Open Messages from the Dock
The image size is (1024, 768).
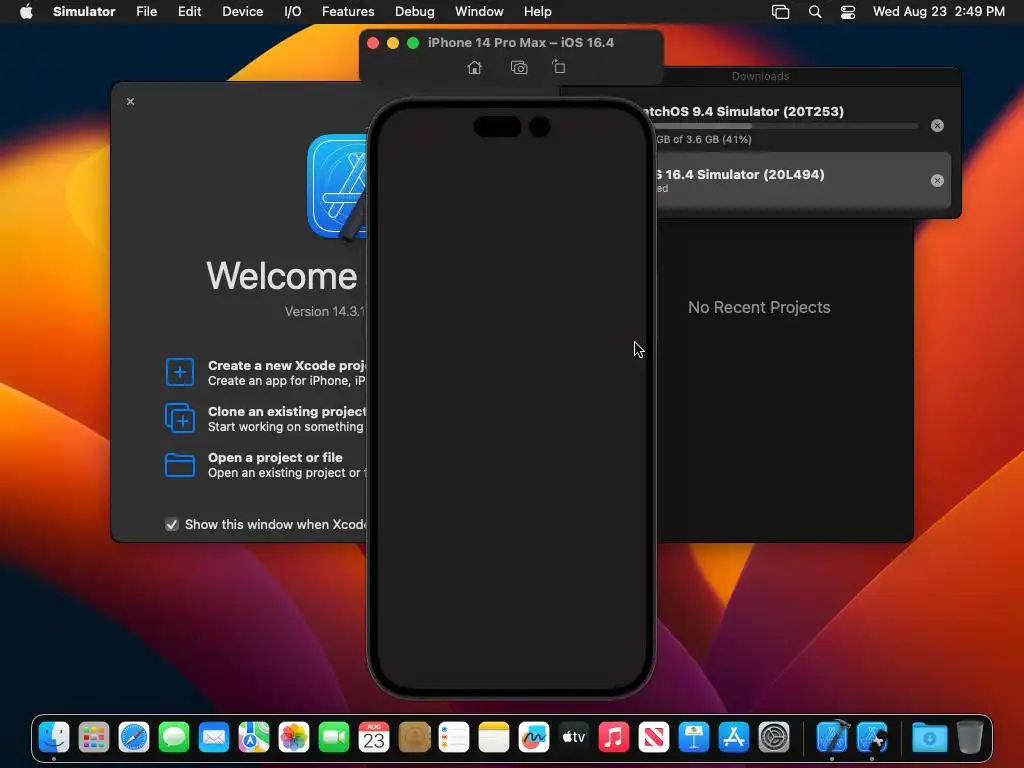pyautogui.click(x=174, y=737)
